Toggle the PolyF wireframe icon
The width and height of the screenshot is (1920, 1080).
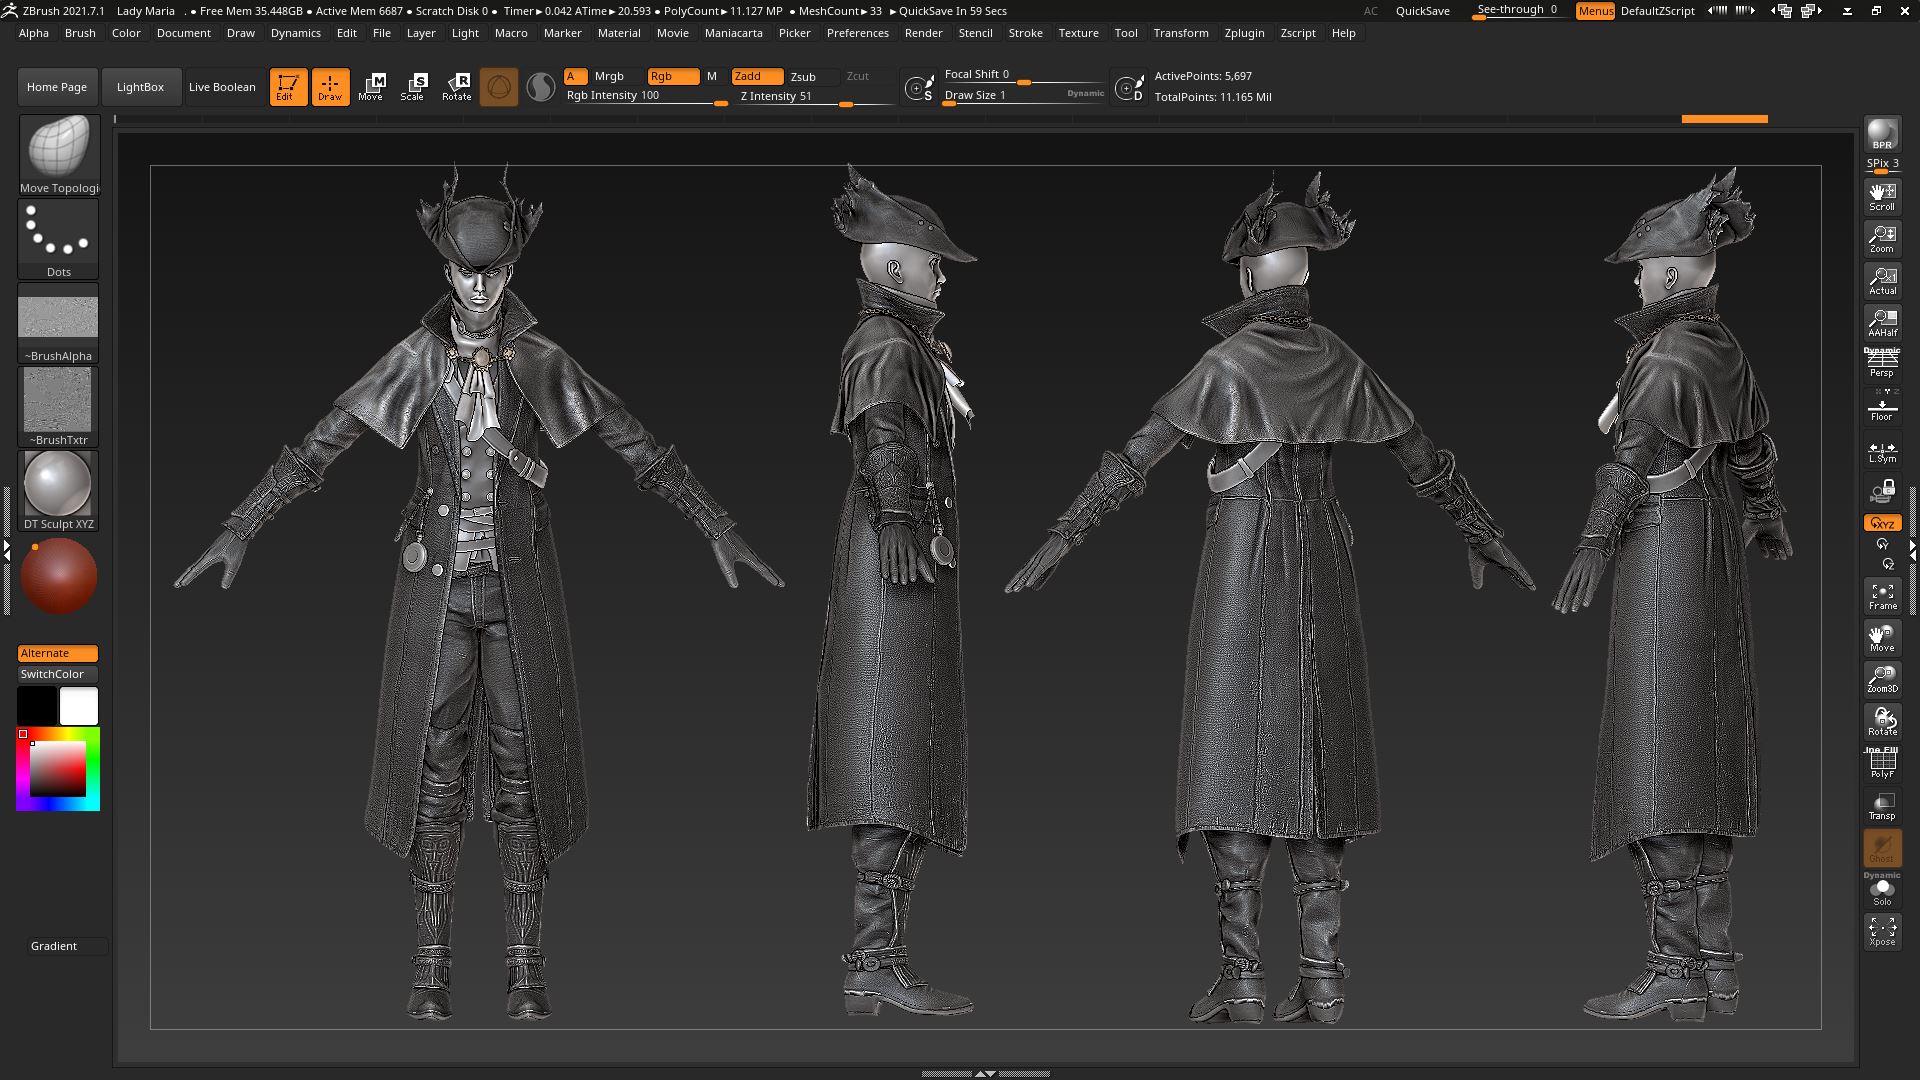(1882, 764)
